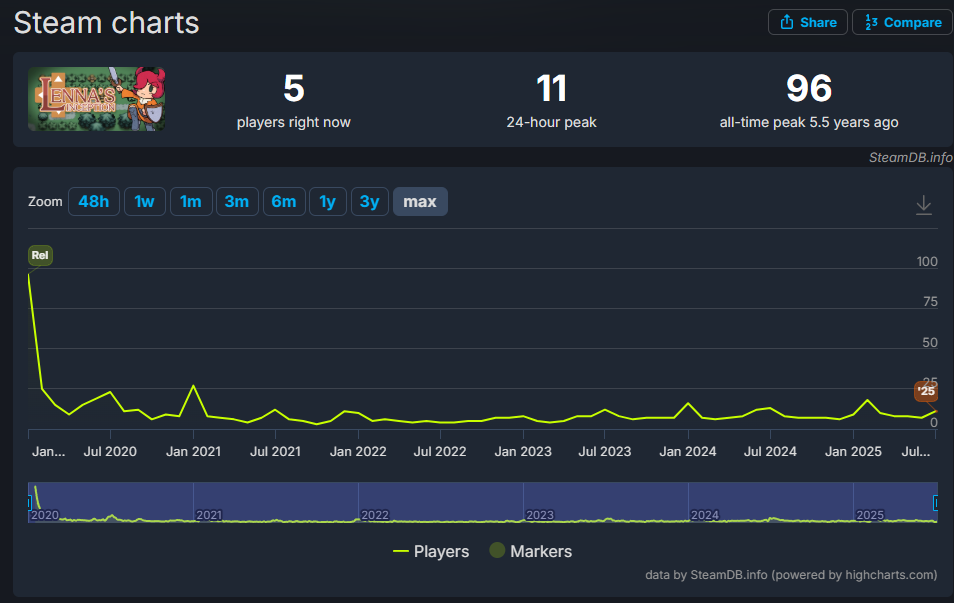Toggle the Markers series in legend
Image resolution: width=954 pixels, height=603 pixels.
pyautogui.click(x=531, y=551)
